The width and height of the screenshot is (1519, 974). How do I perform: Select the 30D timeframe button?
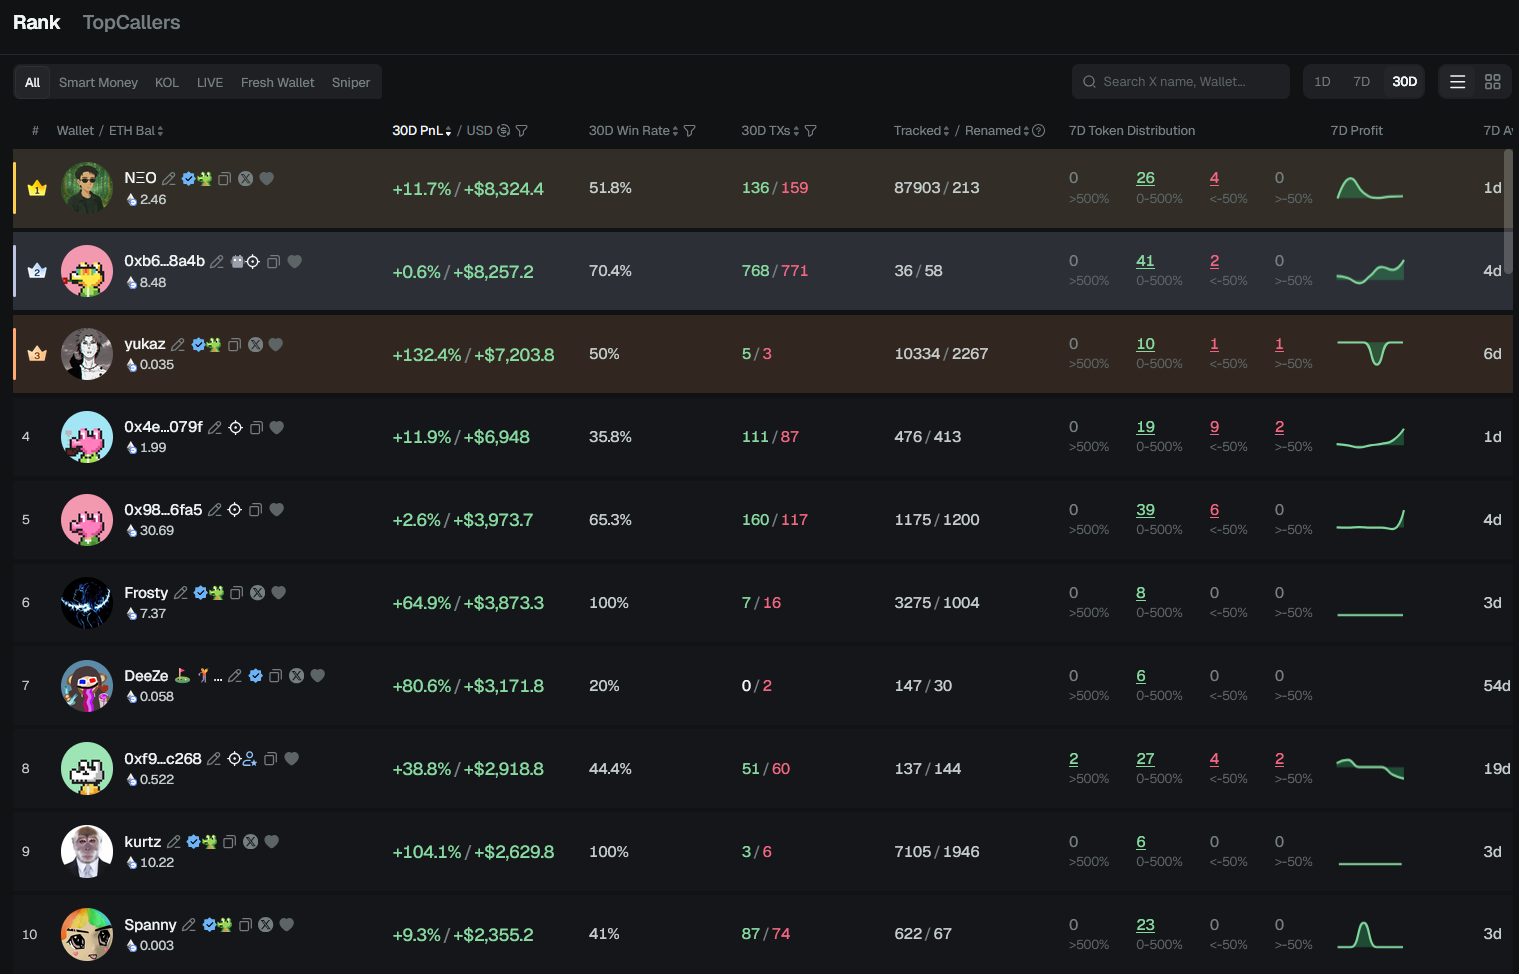1404,82
